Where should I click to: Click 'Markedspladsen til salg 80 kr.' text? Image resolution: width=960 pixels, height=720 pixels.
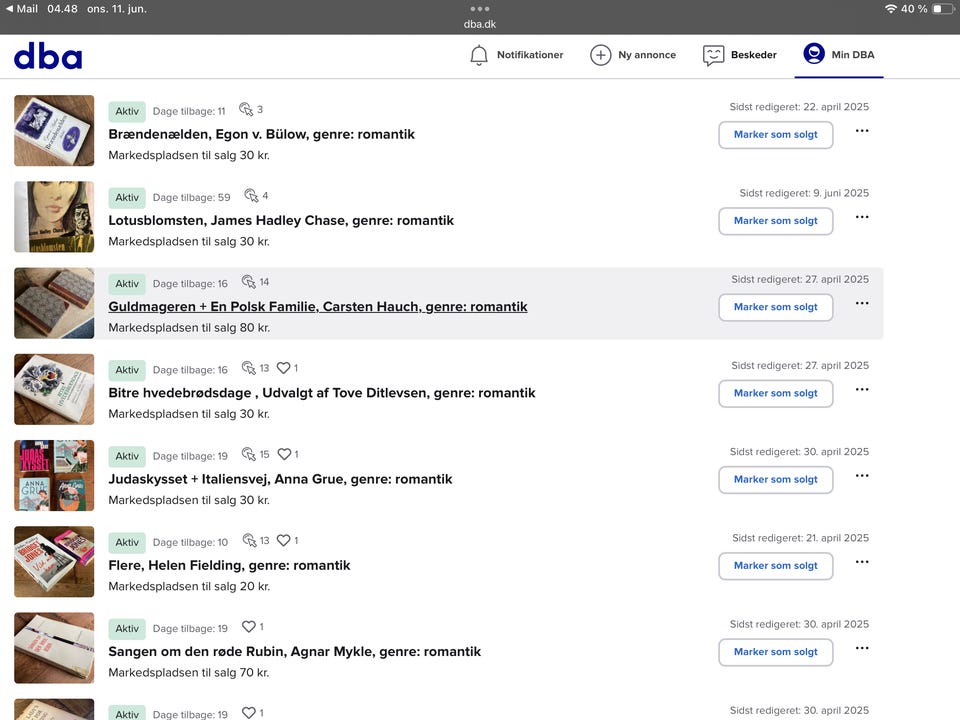189,328
